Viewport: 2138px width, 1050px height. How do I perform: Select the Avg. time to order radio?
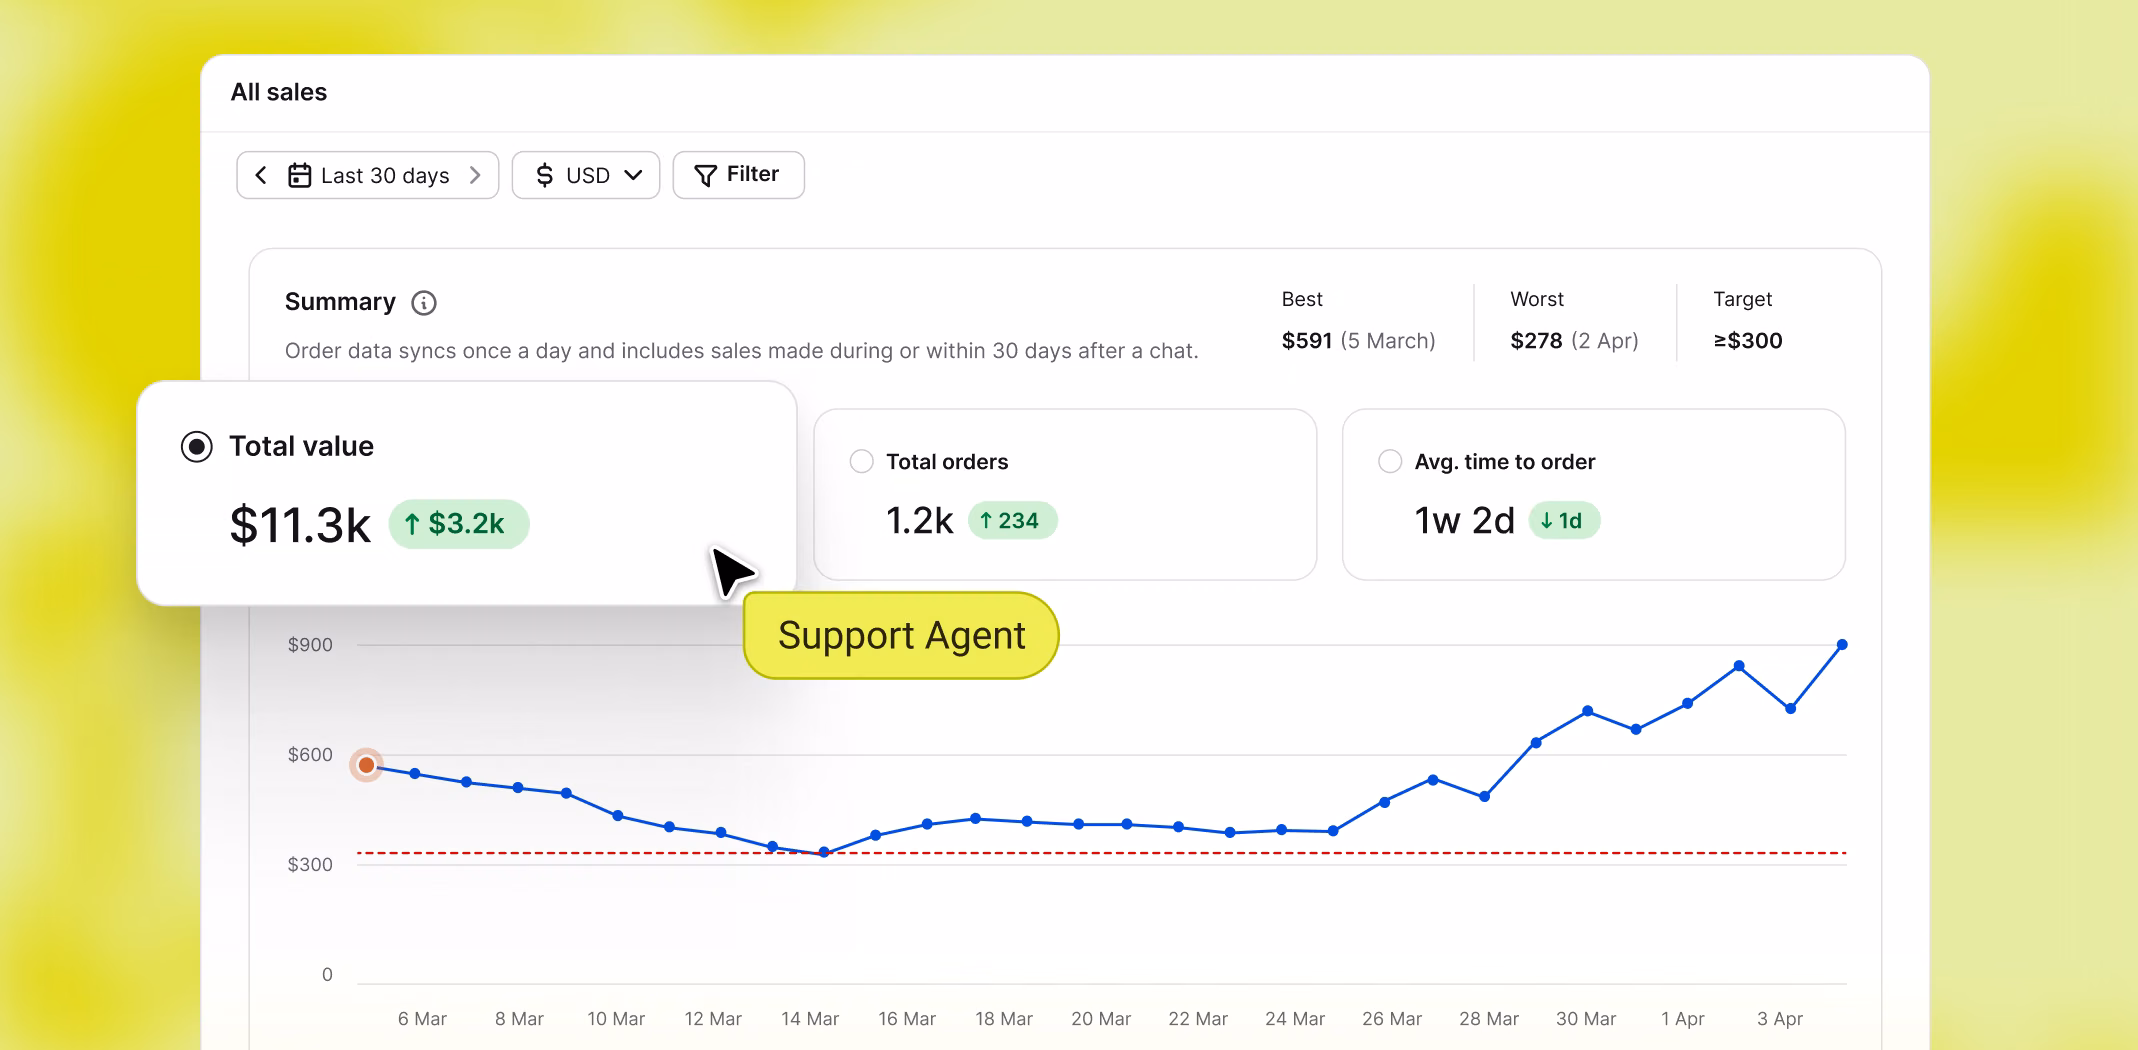pos(1390,461)
